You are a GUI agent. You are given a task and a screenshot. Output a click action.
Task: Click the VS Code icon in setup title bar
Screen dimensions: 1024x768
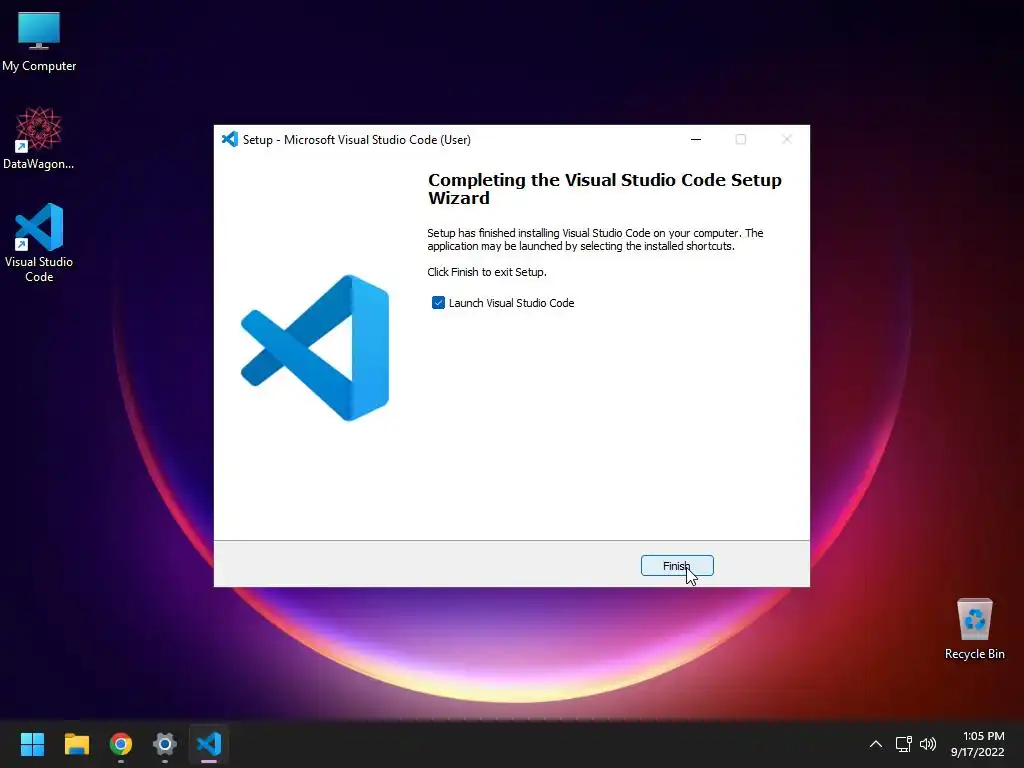pos(229,139)
